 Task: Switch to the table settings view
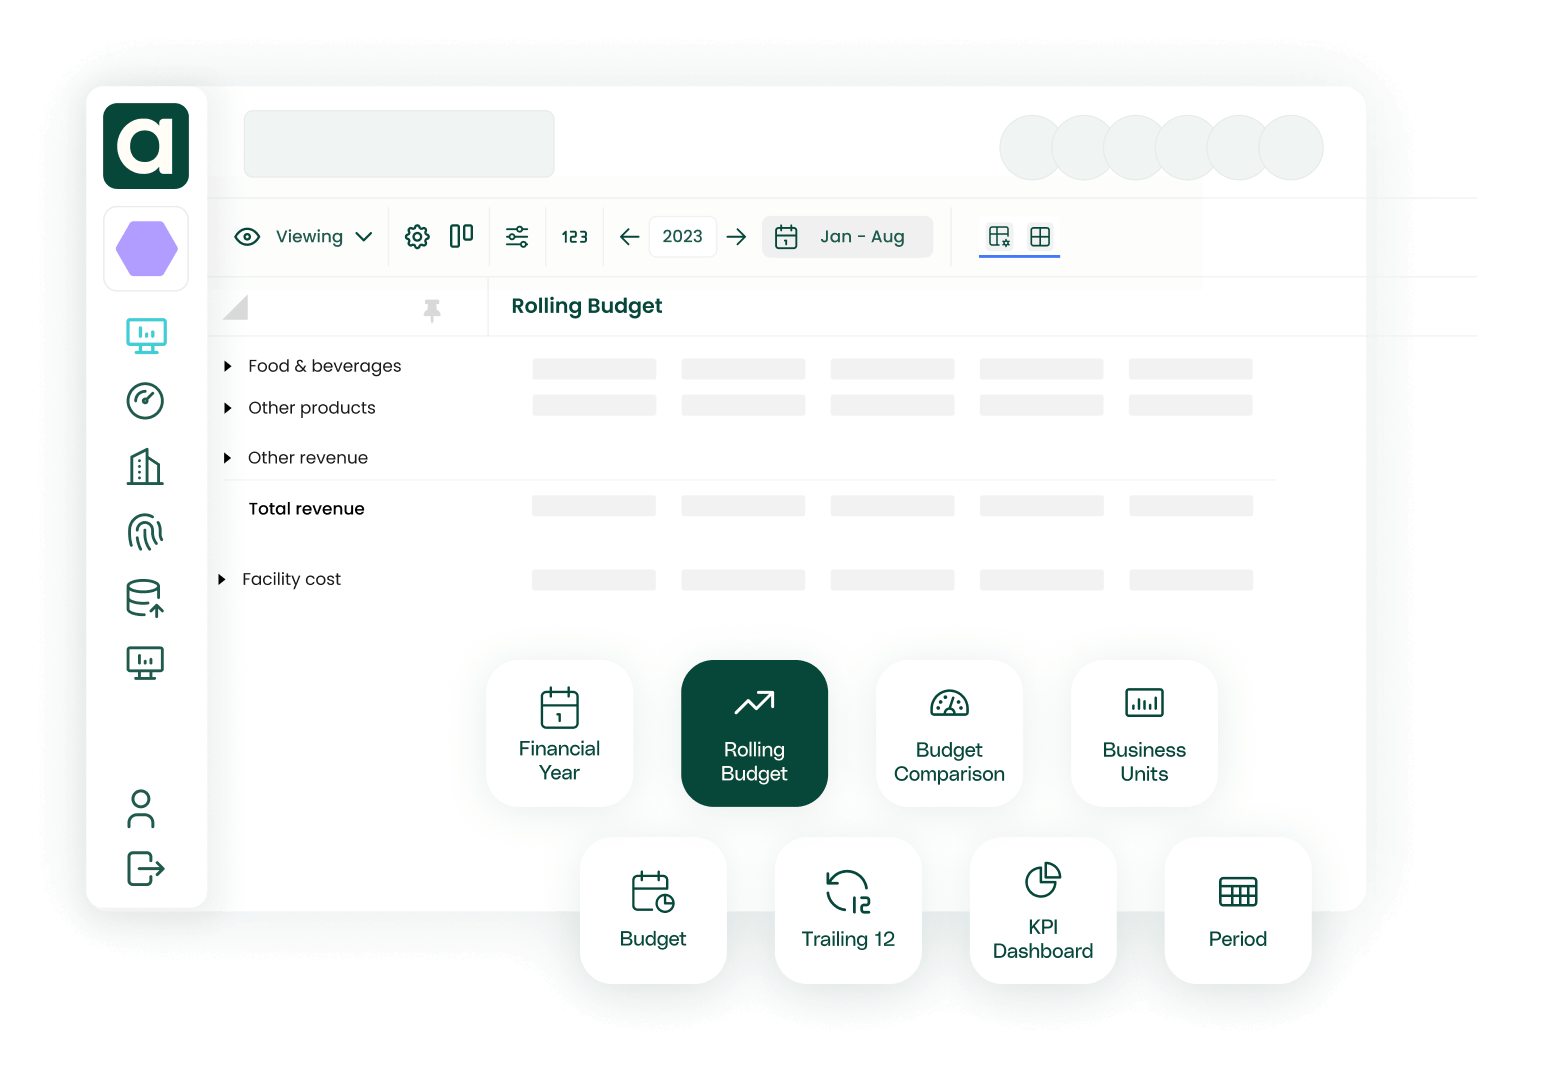coord(999,237)
